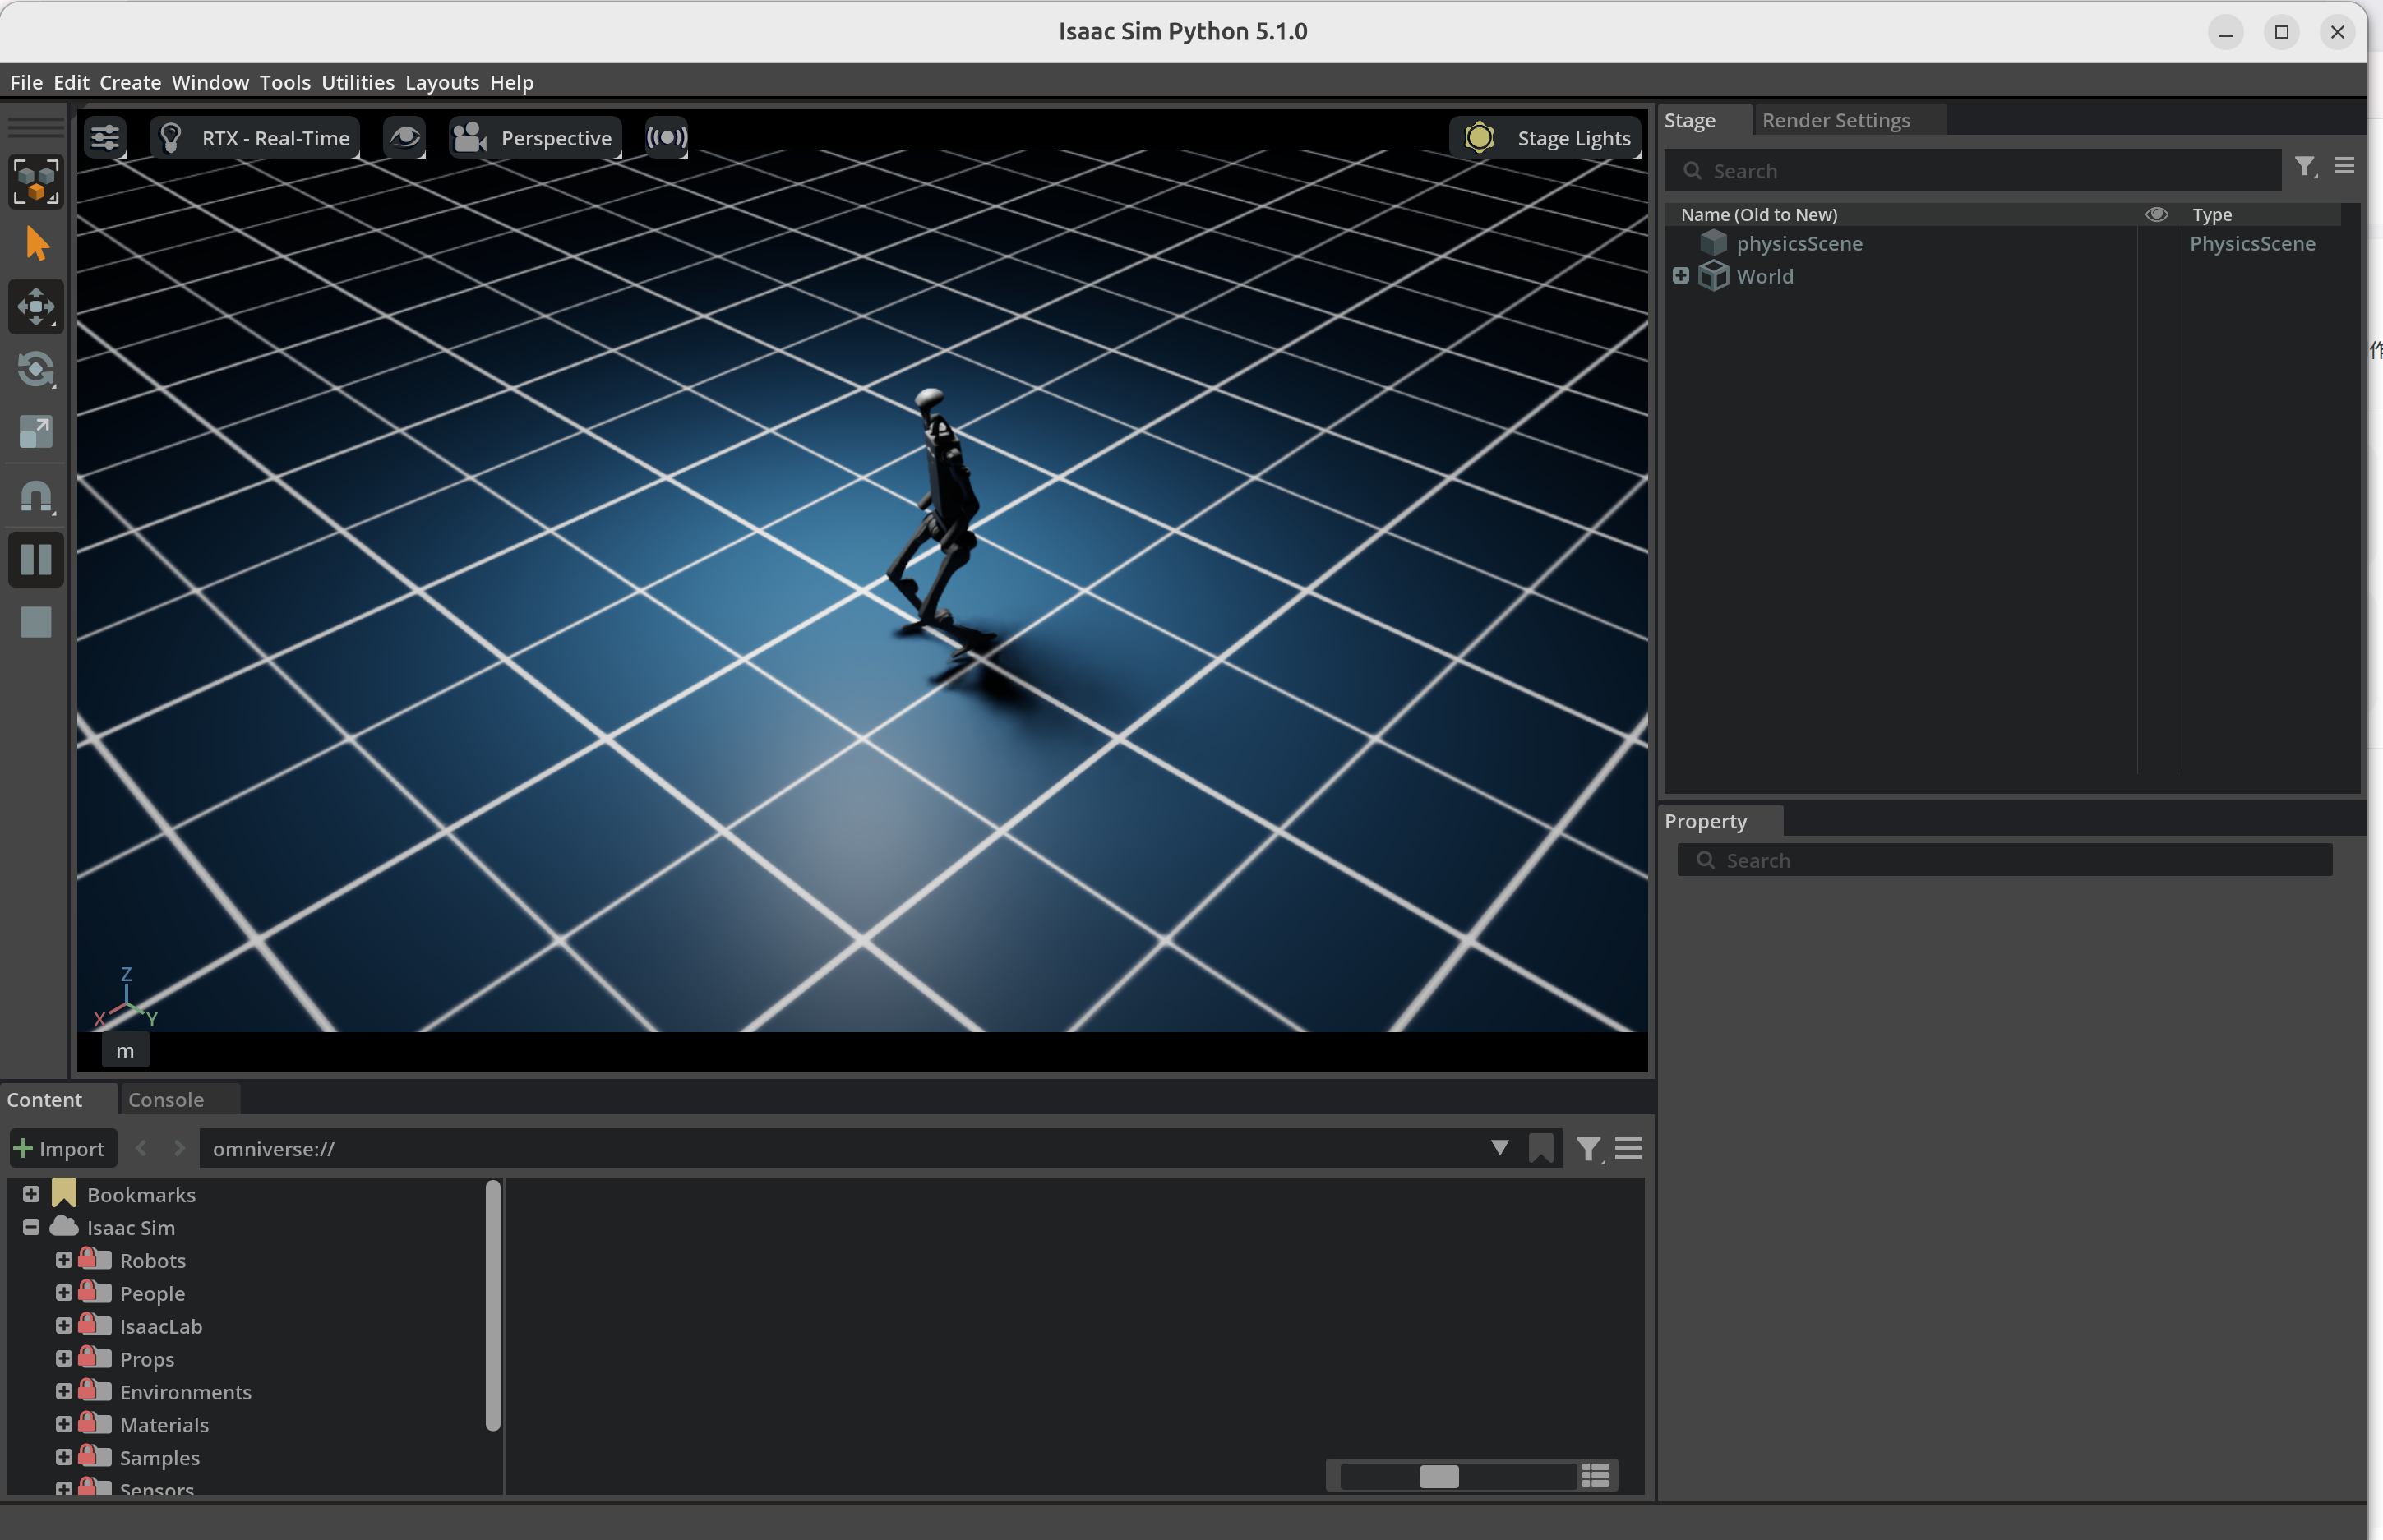The height and width of the screenshot is (1540, 2383).
Task: Pause the running simulation
Action: click(36, 560)
